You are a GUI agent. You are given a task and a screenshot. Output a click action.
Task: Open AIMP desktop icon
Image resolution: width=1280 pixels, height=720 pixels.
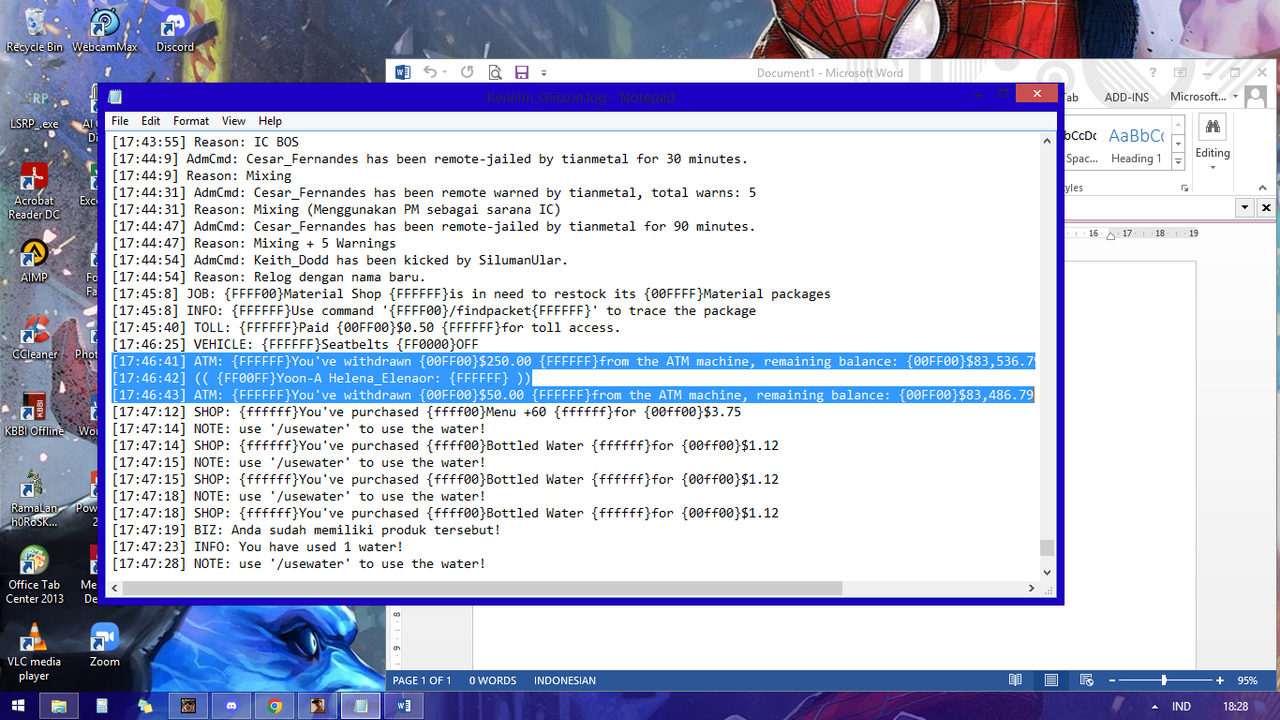(x=34, y=260)
